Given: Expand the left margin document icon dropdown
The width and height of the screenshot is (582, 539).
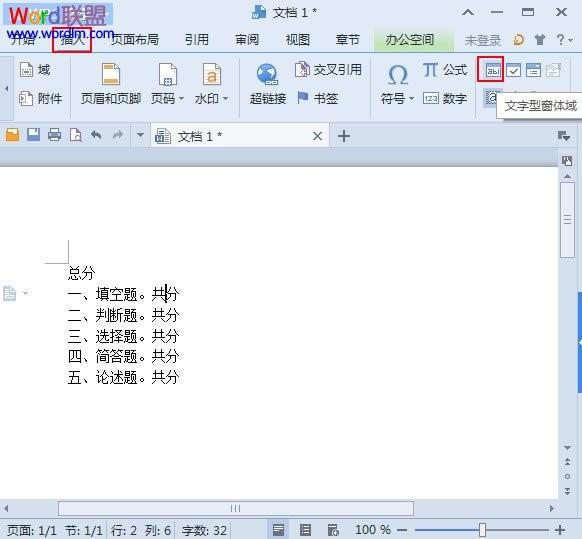Looking at the screenshot, I should click(x=26, y=293).
